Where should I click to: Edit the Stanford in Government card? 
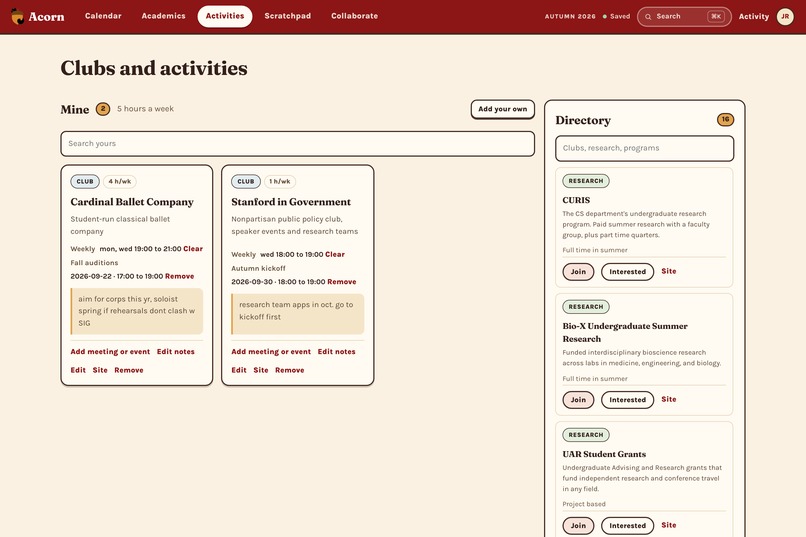point(239,370)
